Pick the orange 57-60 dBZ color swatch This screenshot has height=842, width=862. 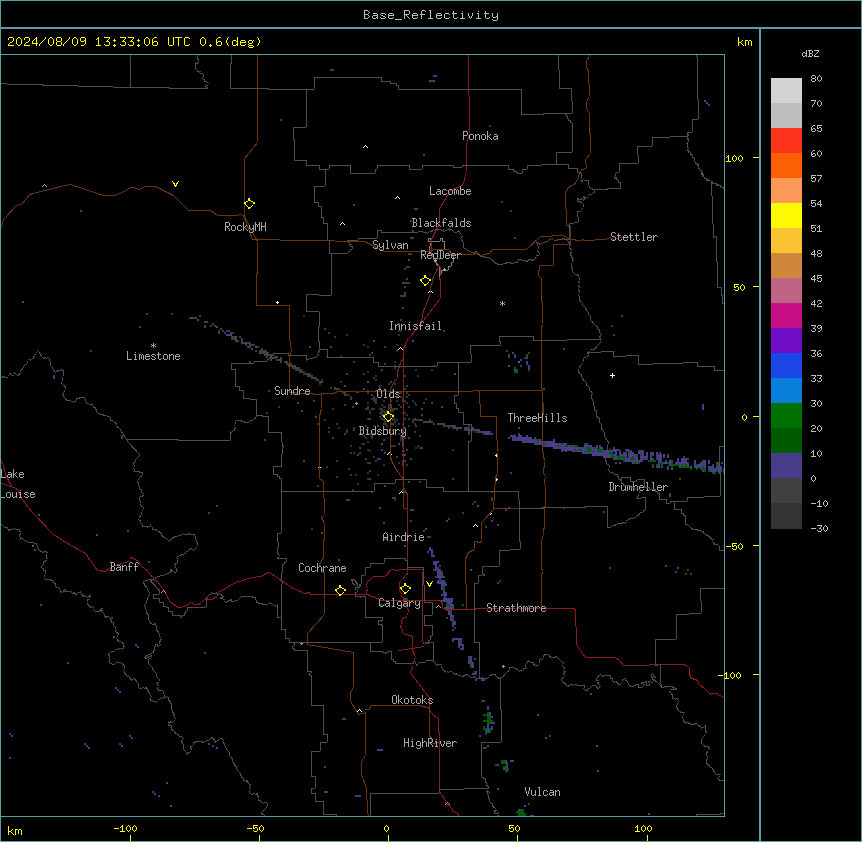pyautogui.click(x=786, y=165)
